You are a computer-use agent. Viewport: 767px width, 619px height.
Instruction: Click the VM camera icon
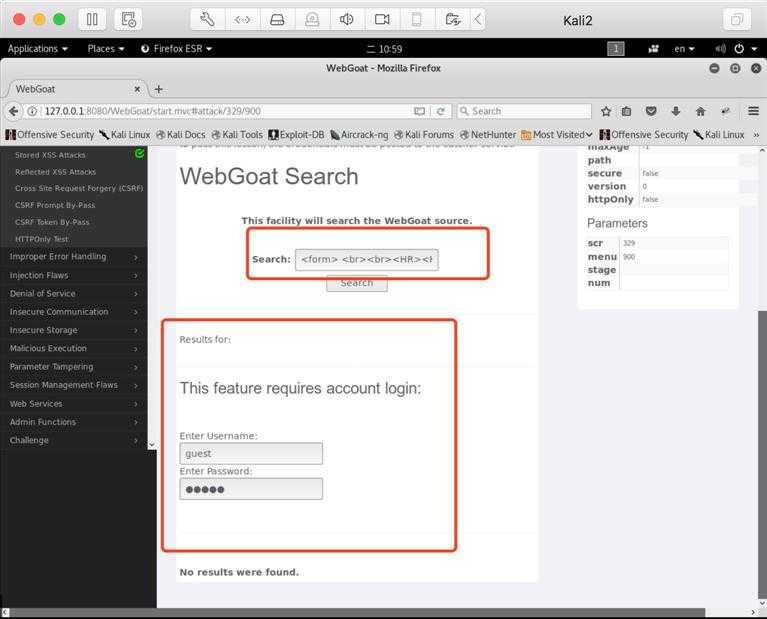[x=382, y=20]
